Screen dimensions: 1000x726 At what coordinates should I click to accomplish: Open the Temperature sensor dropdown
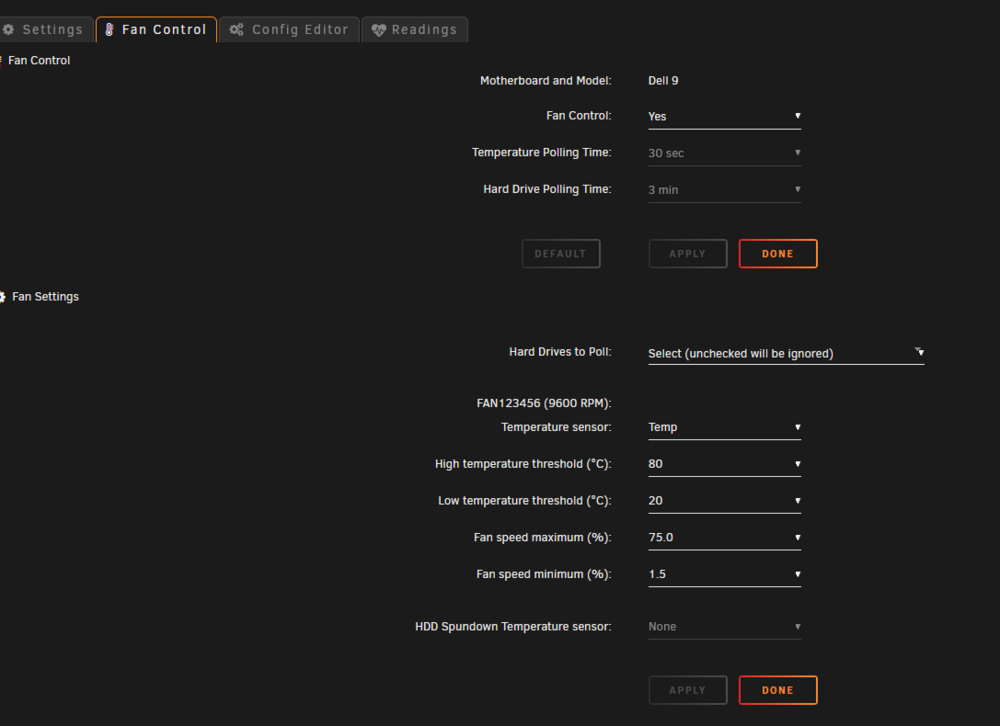click(724, 427)
